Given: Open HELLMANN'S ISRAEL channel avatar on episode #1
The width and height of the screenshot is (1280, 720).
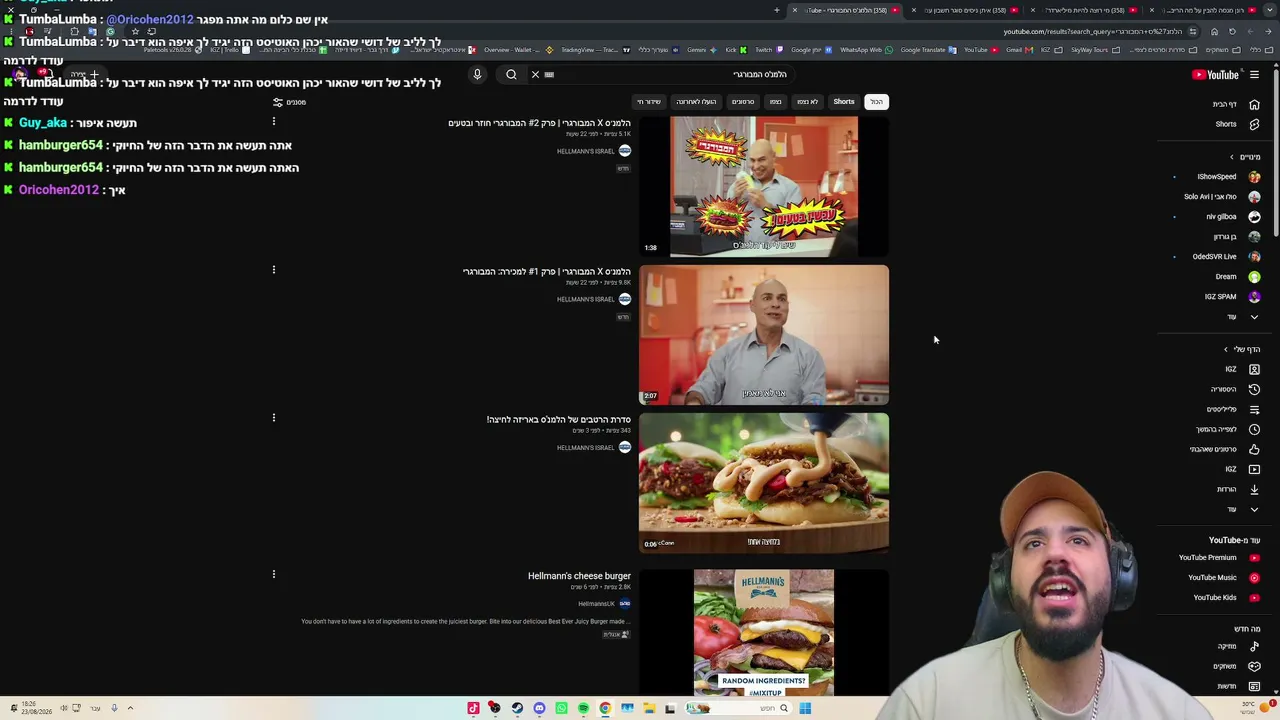Looking at the screenshot, I should click(624, 299).
